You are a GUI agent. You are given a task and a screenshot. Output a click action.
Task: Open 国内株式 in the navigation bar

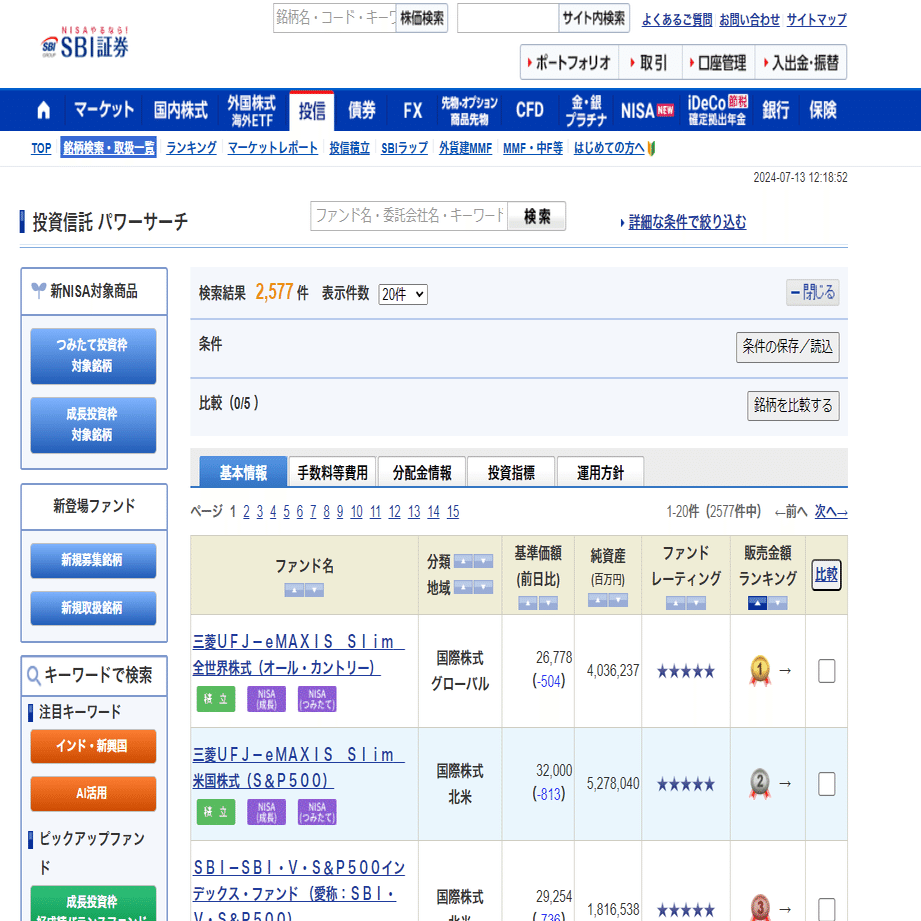(180, 110)
